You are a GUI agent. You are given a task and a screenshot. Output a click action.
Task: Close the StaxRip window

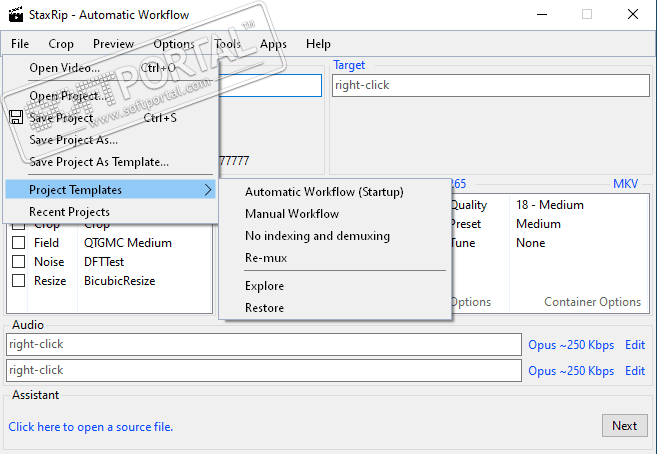[x=633, y=15]
